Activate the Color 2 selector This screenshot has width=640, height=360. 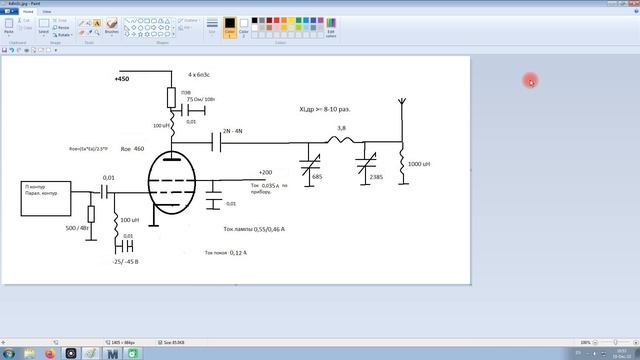point(244,27)
